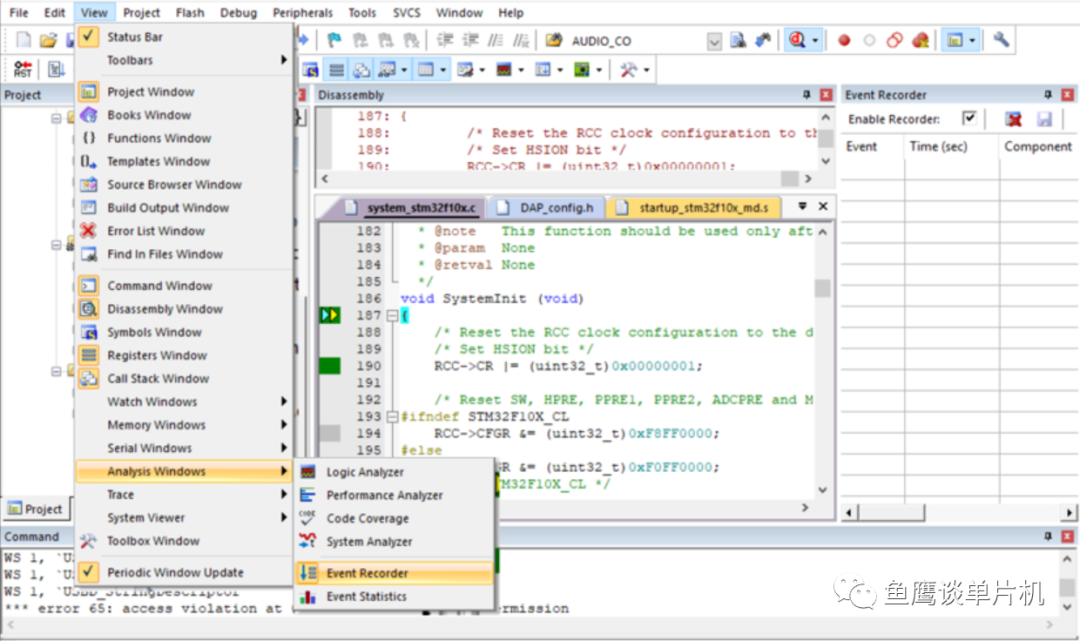Expand the Trace submenu
Screen dimensions: 1080x641
184,494
